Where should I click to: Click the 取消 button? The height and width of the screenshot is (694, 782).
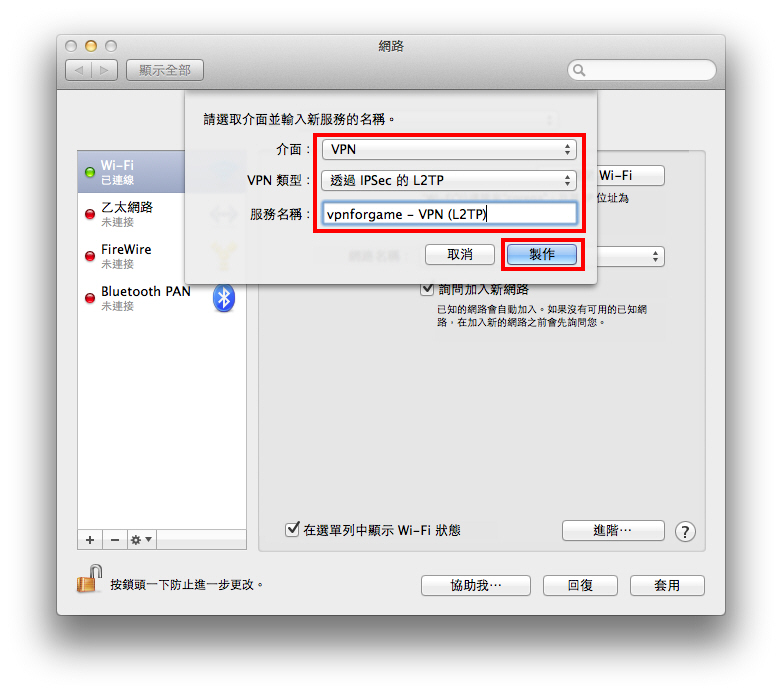click(x=460, y=254)
